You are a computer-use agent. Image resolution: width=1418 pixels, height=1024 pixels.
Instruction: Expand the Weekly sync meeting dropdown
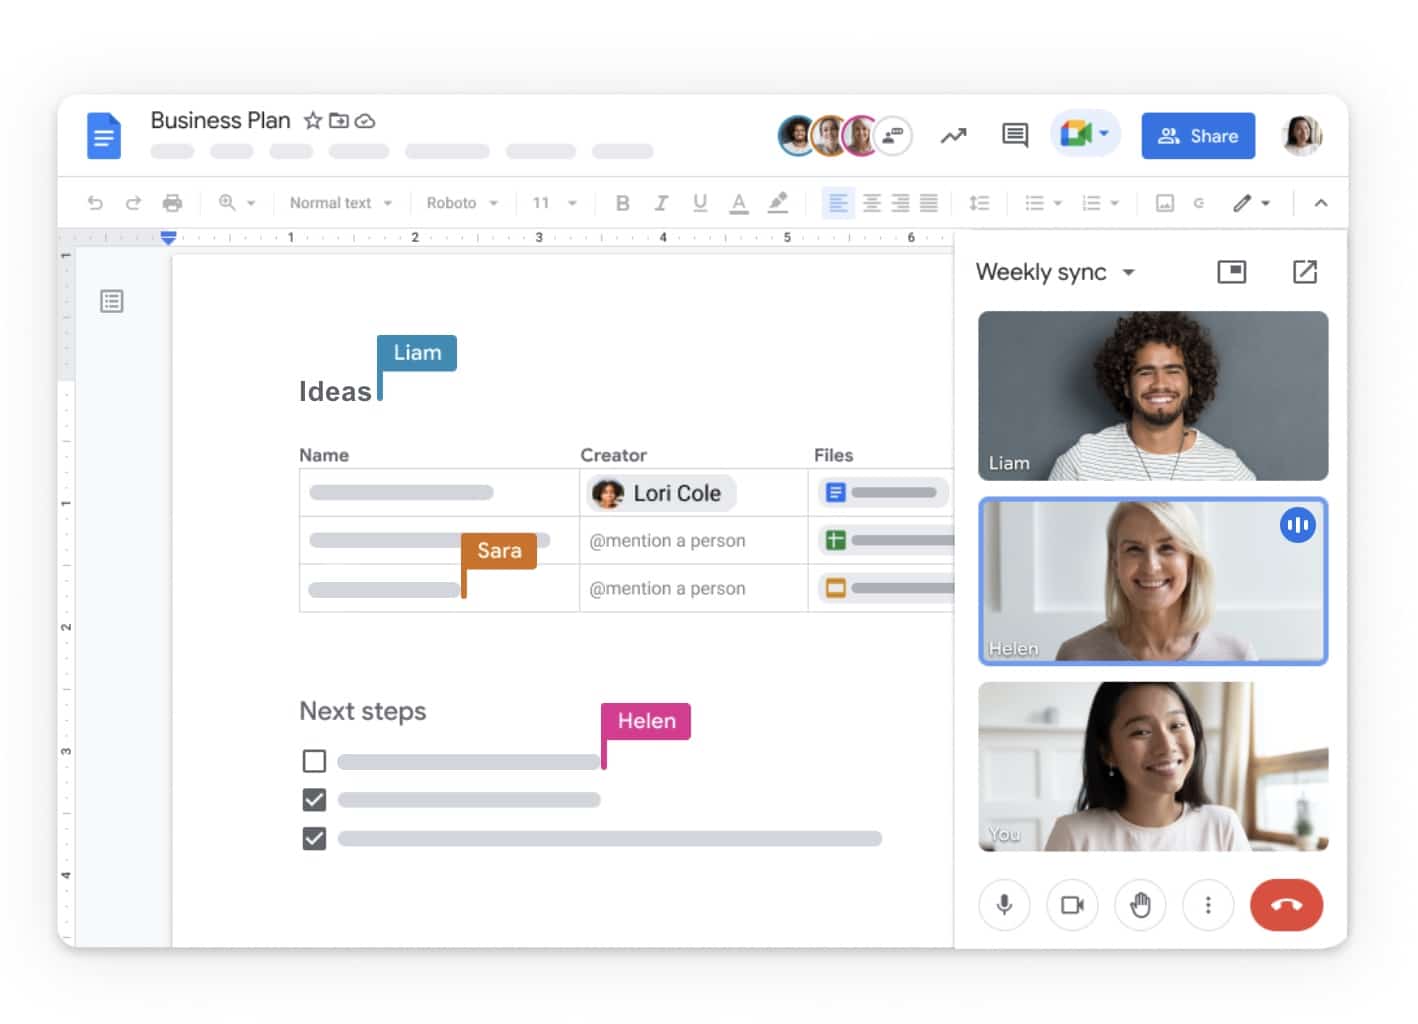[x=1128, y=272]
